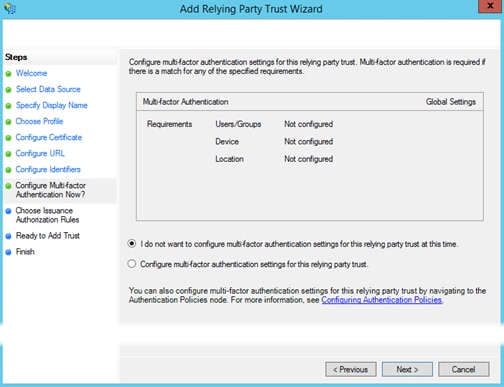Click the blue bullet beside Choose Issuance Authorization Rules
This screenshot has height=387, width=504.
pos(8,211)
